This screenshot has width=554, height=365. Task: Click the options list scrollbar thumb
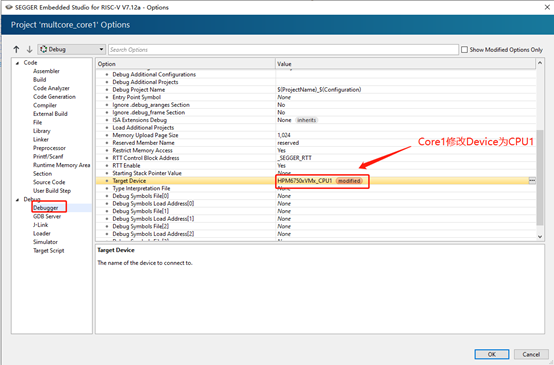pos(540,177)
